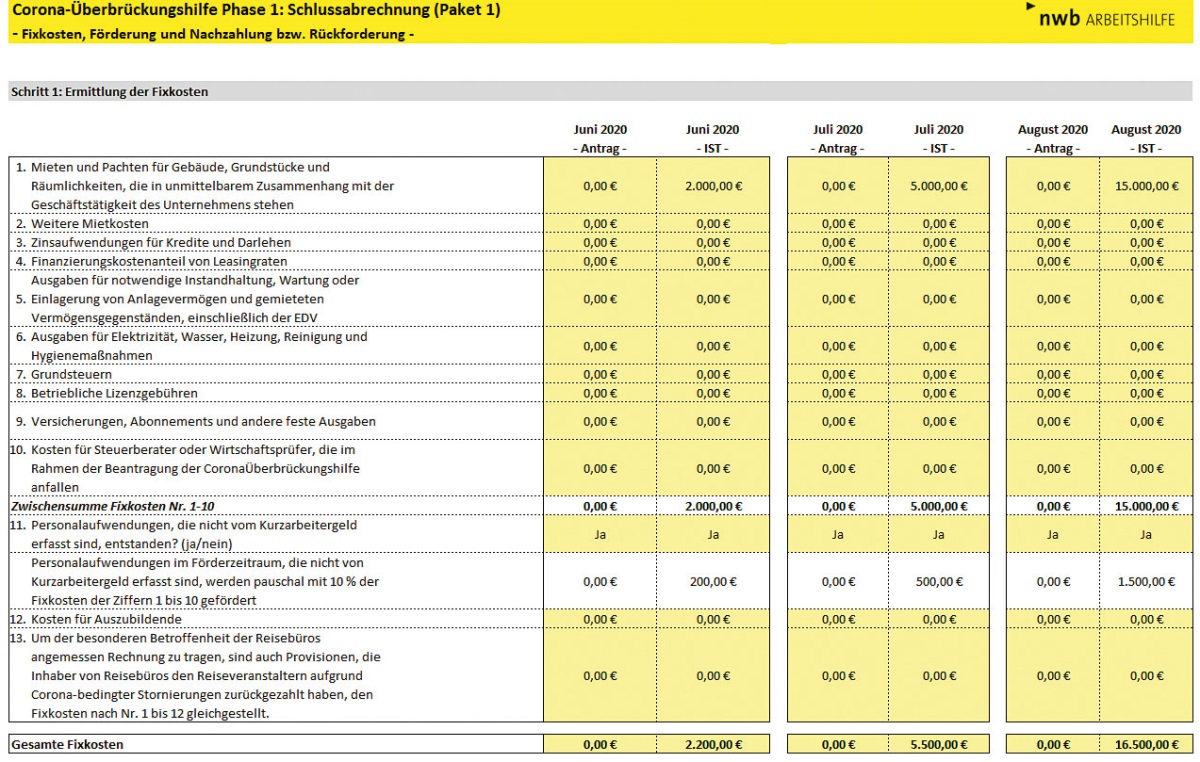Image resolution: width=1200 pixels, height=762 pixels.
Task: Select the Betriebliche Lizenzgebühren row label
Action: pos(105,393)
